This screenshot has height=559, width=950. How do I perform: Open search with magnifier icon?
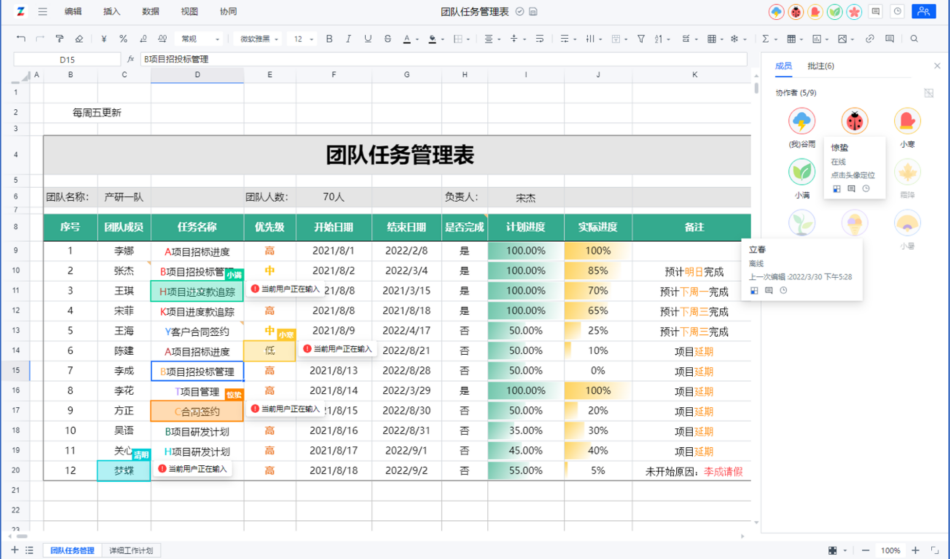tap(914, 39)
